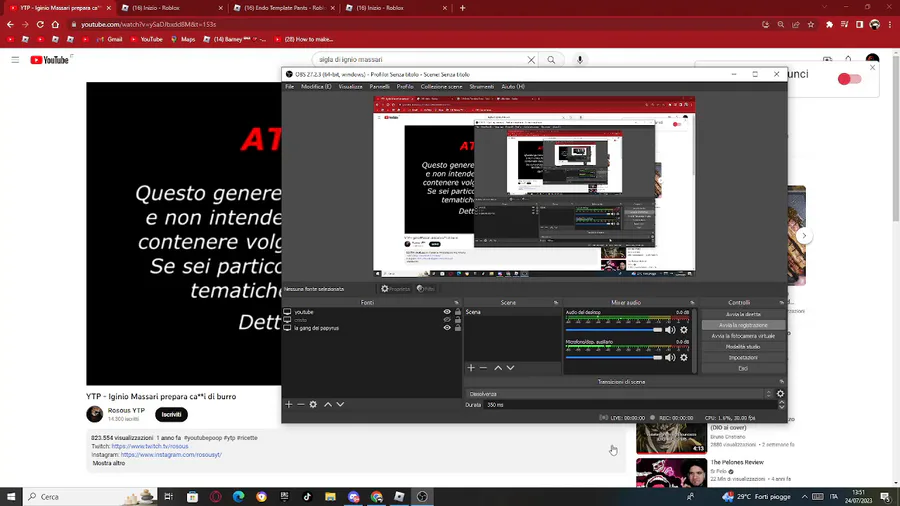Click the YouTube search magnifier button
900x506 pixels.
(x=551, y=60)
